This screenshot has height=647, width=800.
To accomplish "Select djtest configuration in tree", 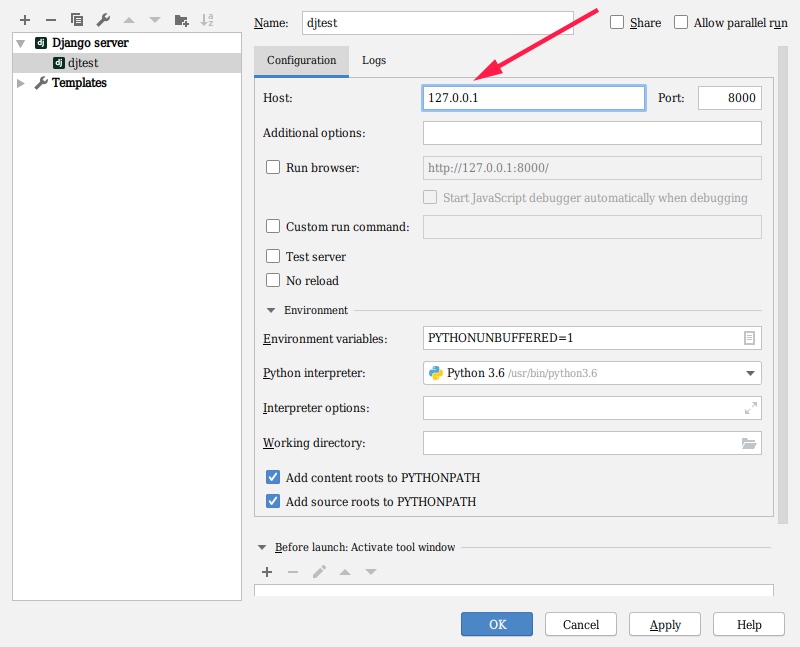I will point(127,63).
